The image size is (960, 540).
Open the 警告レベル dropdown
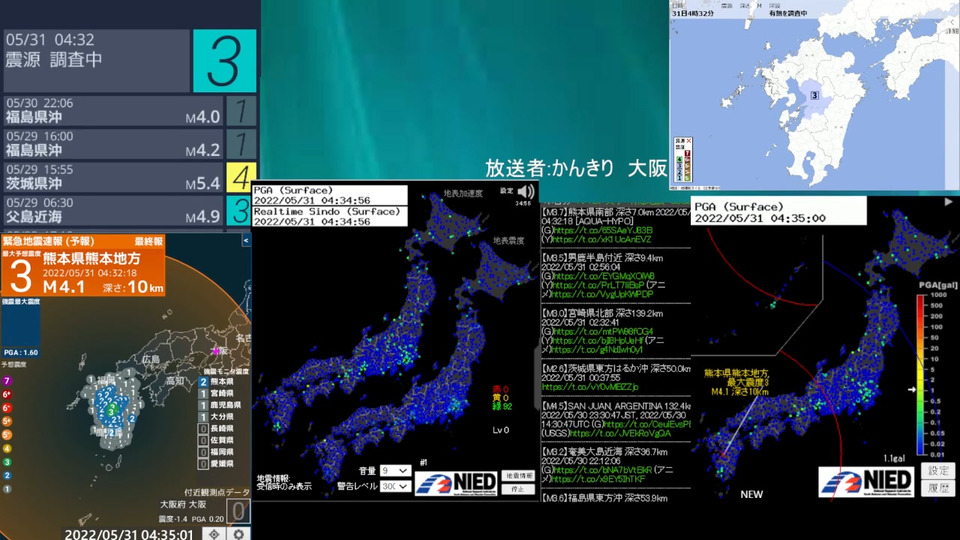pos(396,486)
